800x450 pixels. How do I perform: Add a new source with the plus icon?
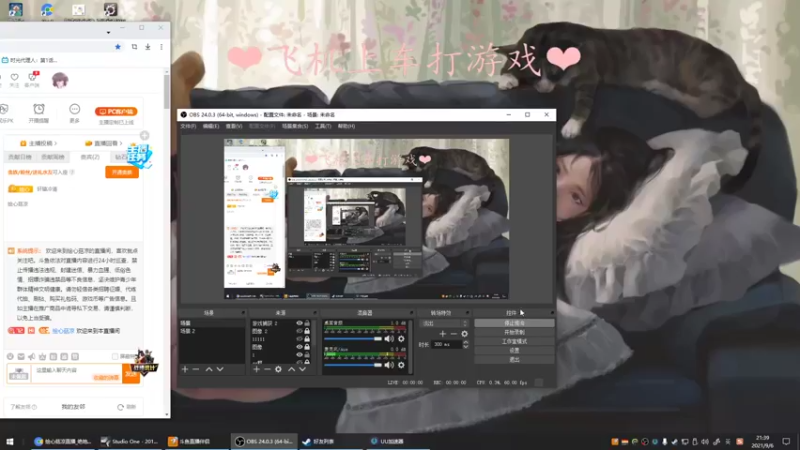pyautogui.click(x=256, y=369)
